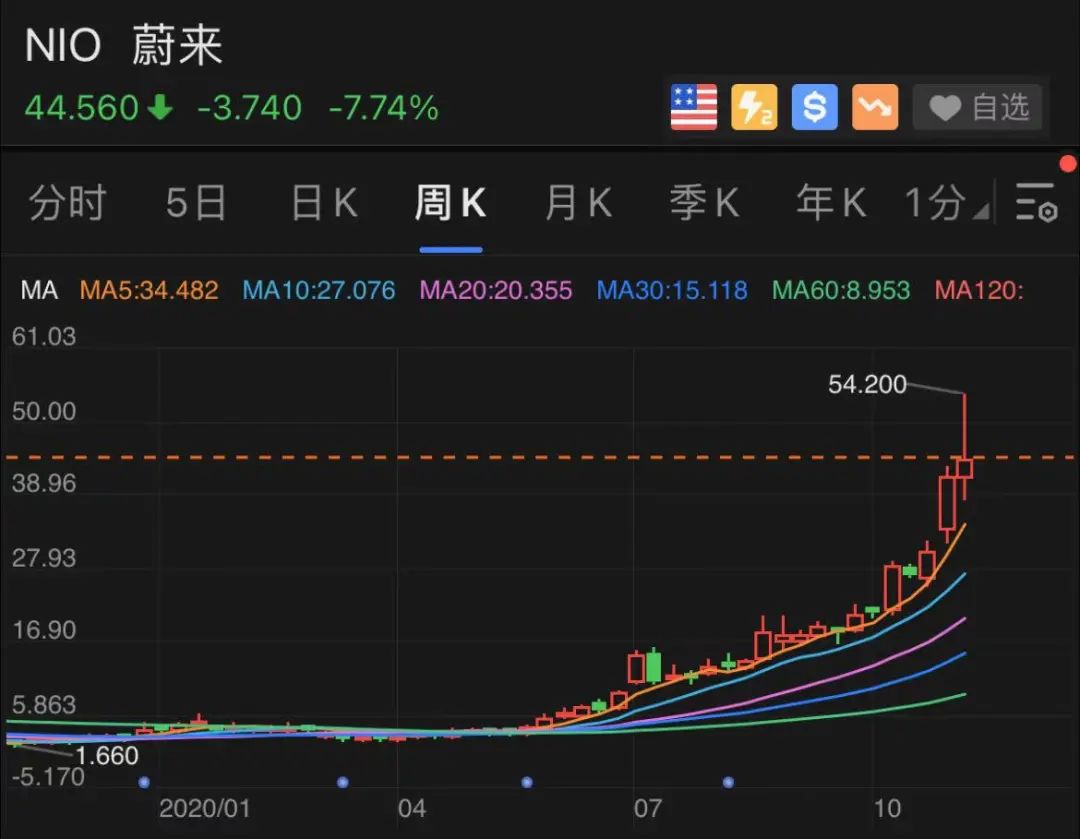Tap the orange downtrend chart icon
This screenshot has width=1080, height=839.
[875, 107]
